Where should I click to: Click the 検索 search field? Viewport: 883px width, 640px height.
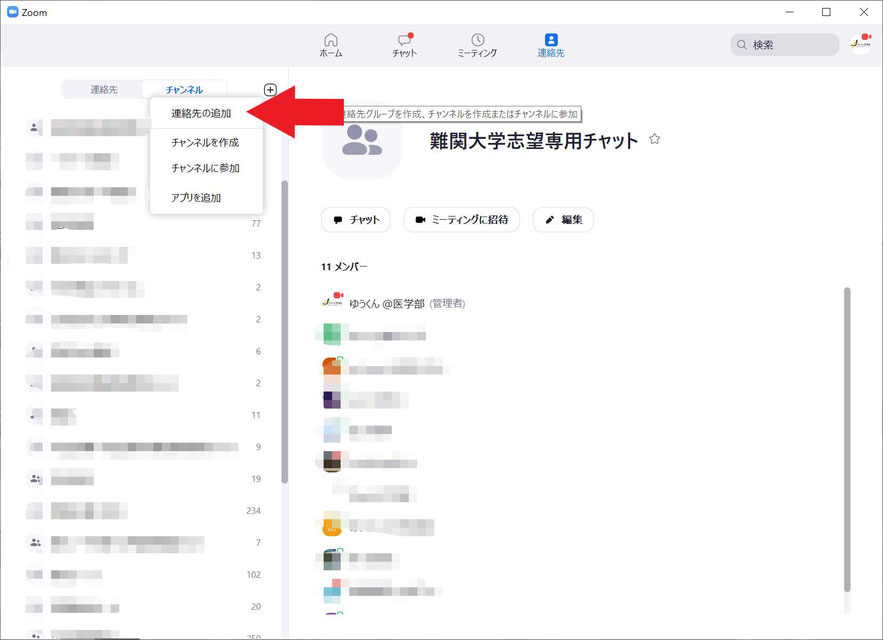(785, 45)
